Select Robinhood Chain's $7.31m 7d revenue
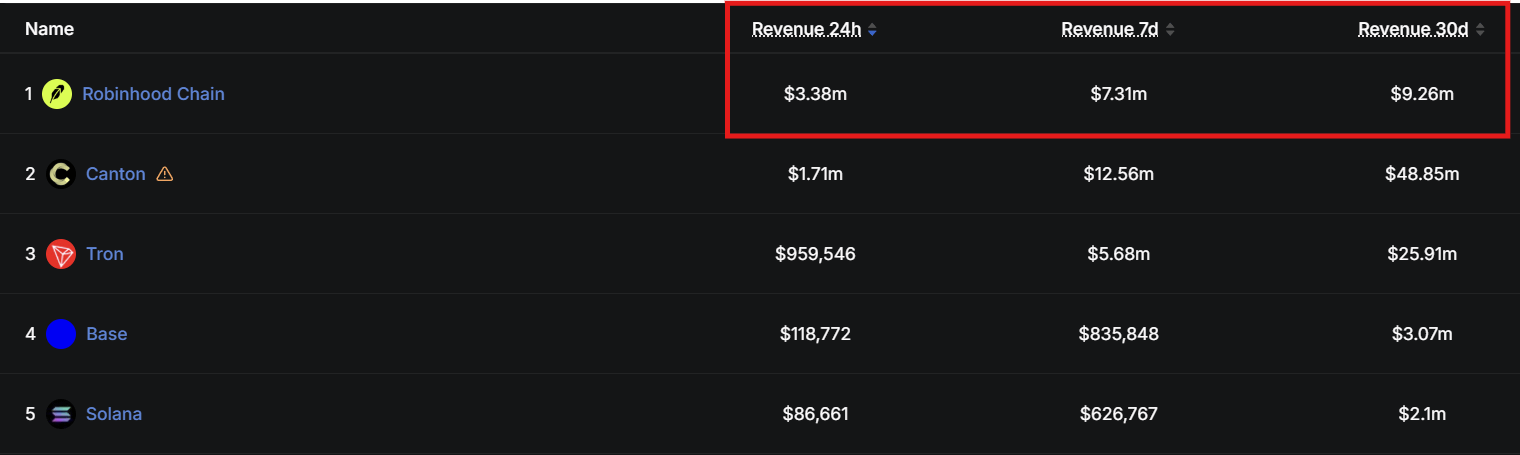 tap(1119, 94)
